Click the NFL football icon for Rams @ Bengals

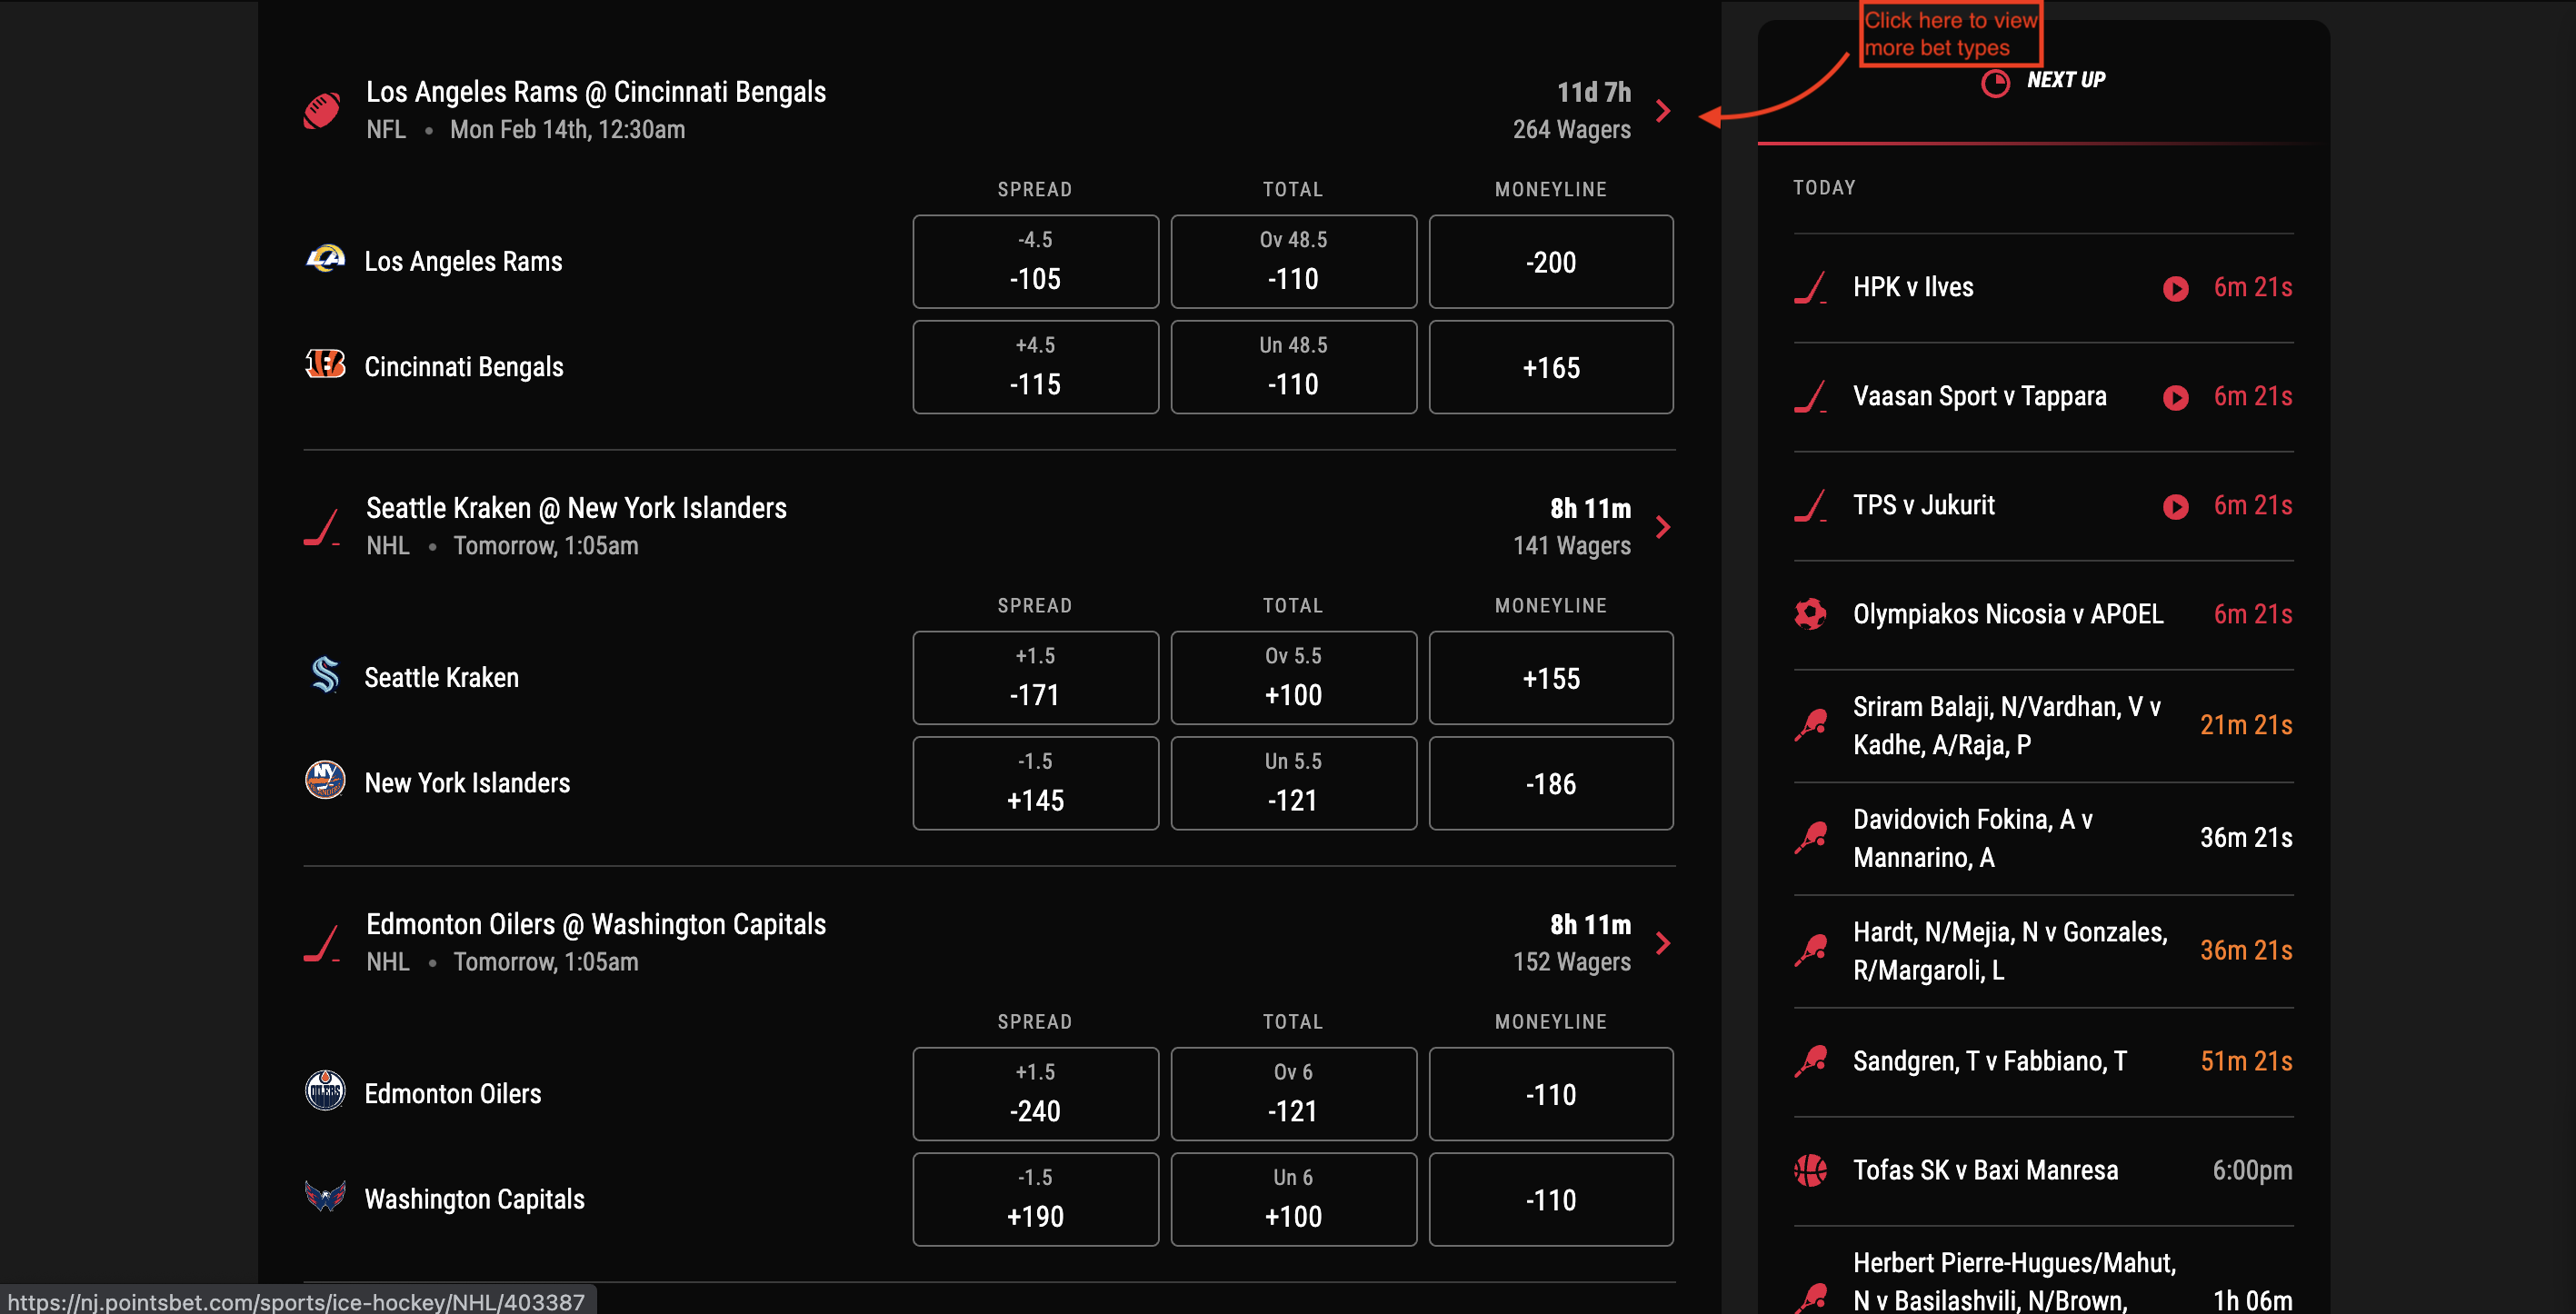(322, 111)
